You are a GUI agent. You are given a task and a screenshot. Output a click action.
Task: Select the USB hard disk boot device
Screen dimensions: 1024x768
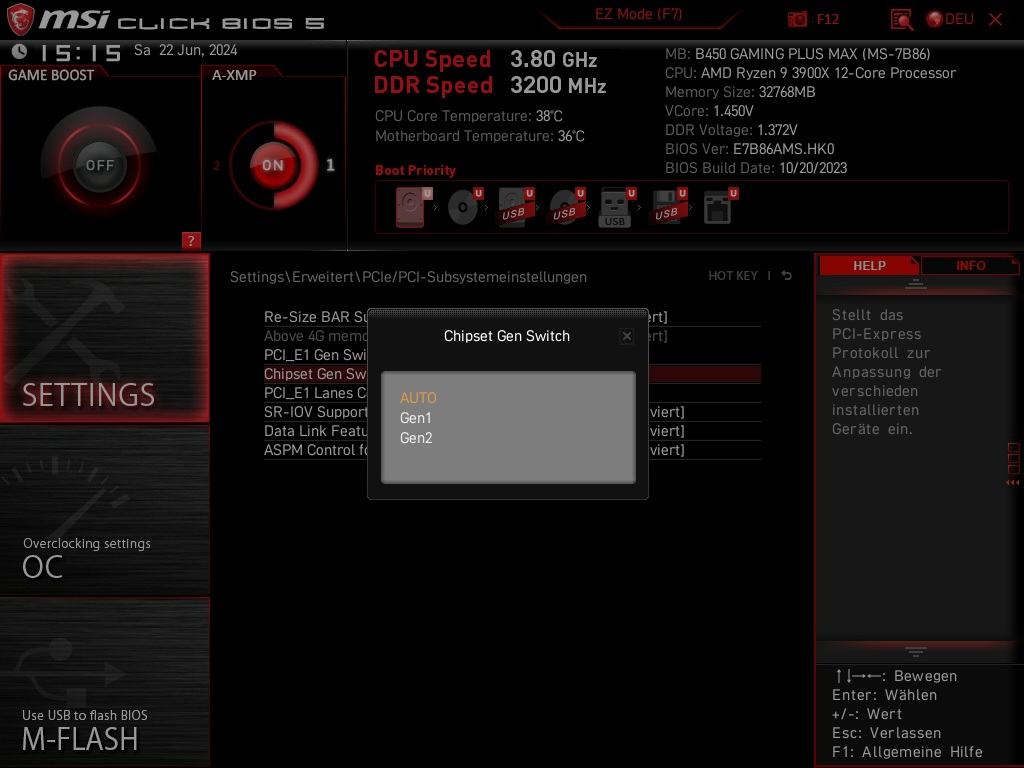(x=515, y=207)
